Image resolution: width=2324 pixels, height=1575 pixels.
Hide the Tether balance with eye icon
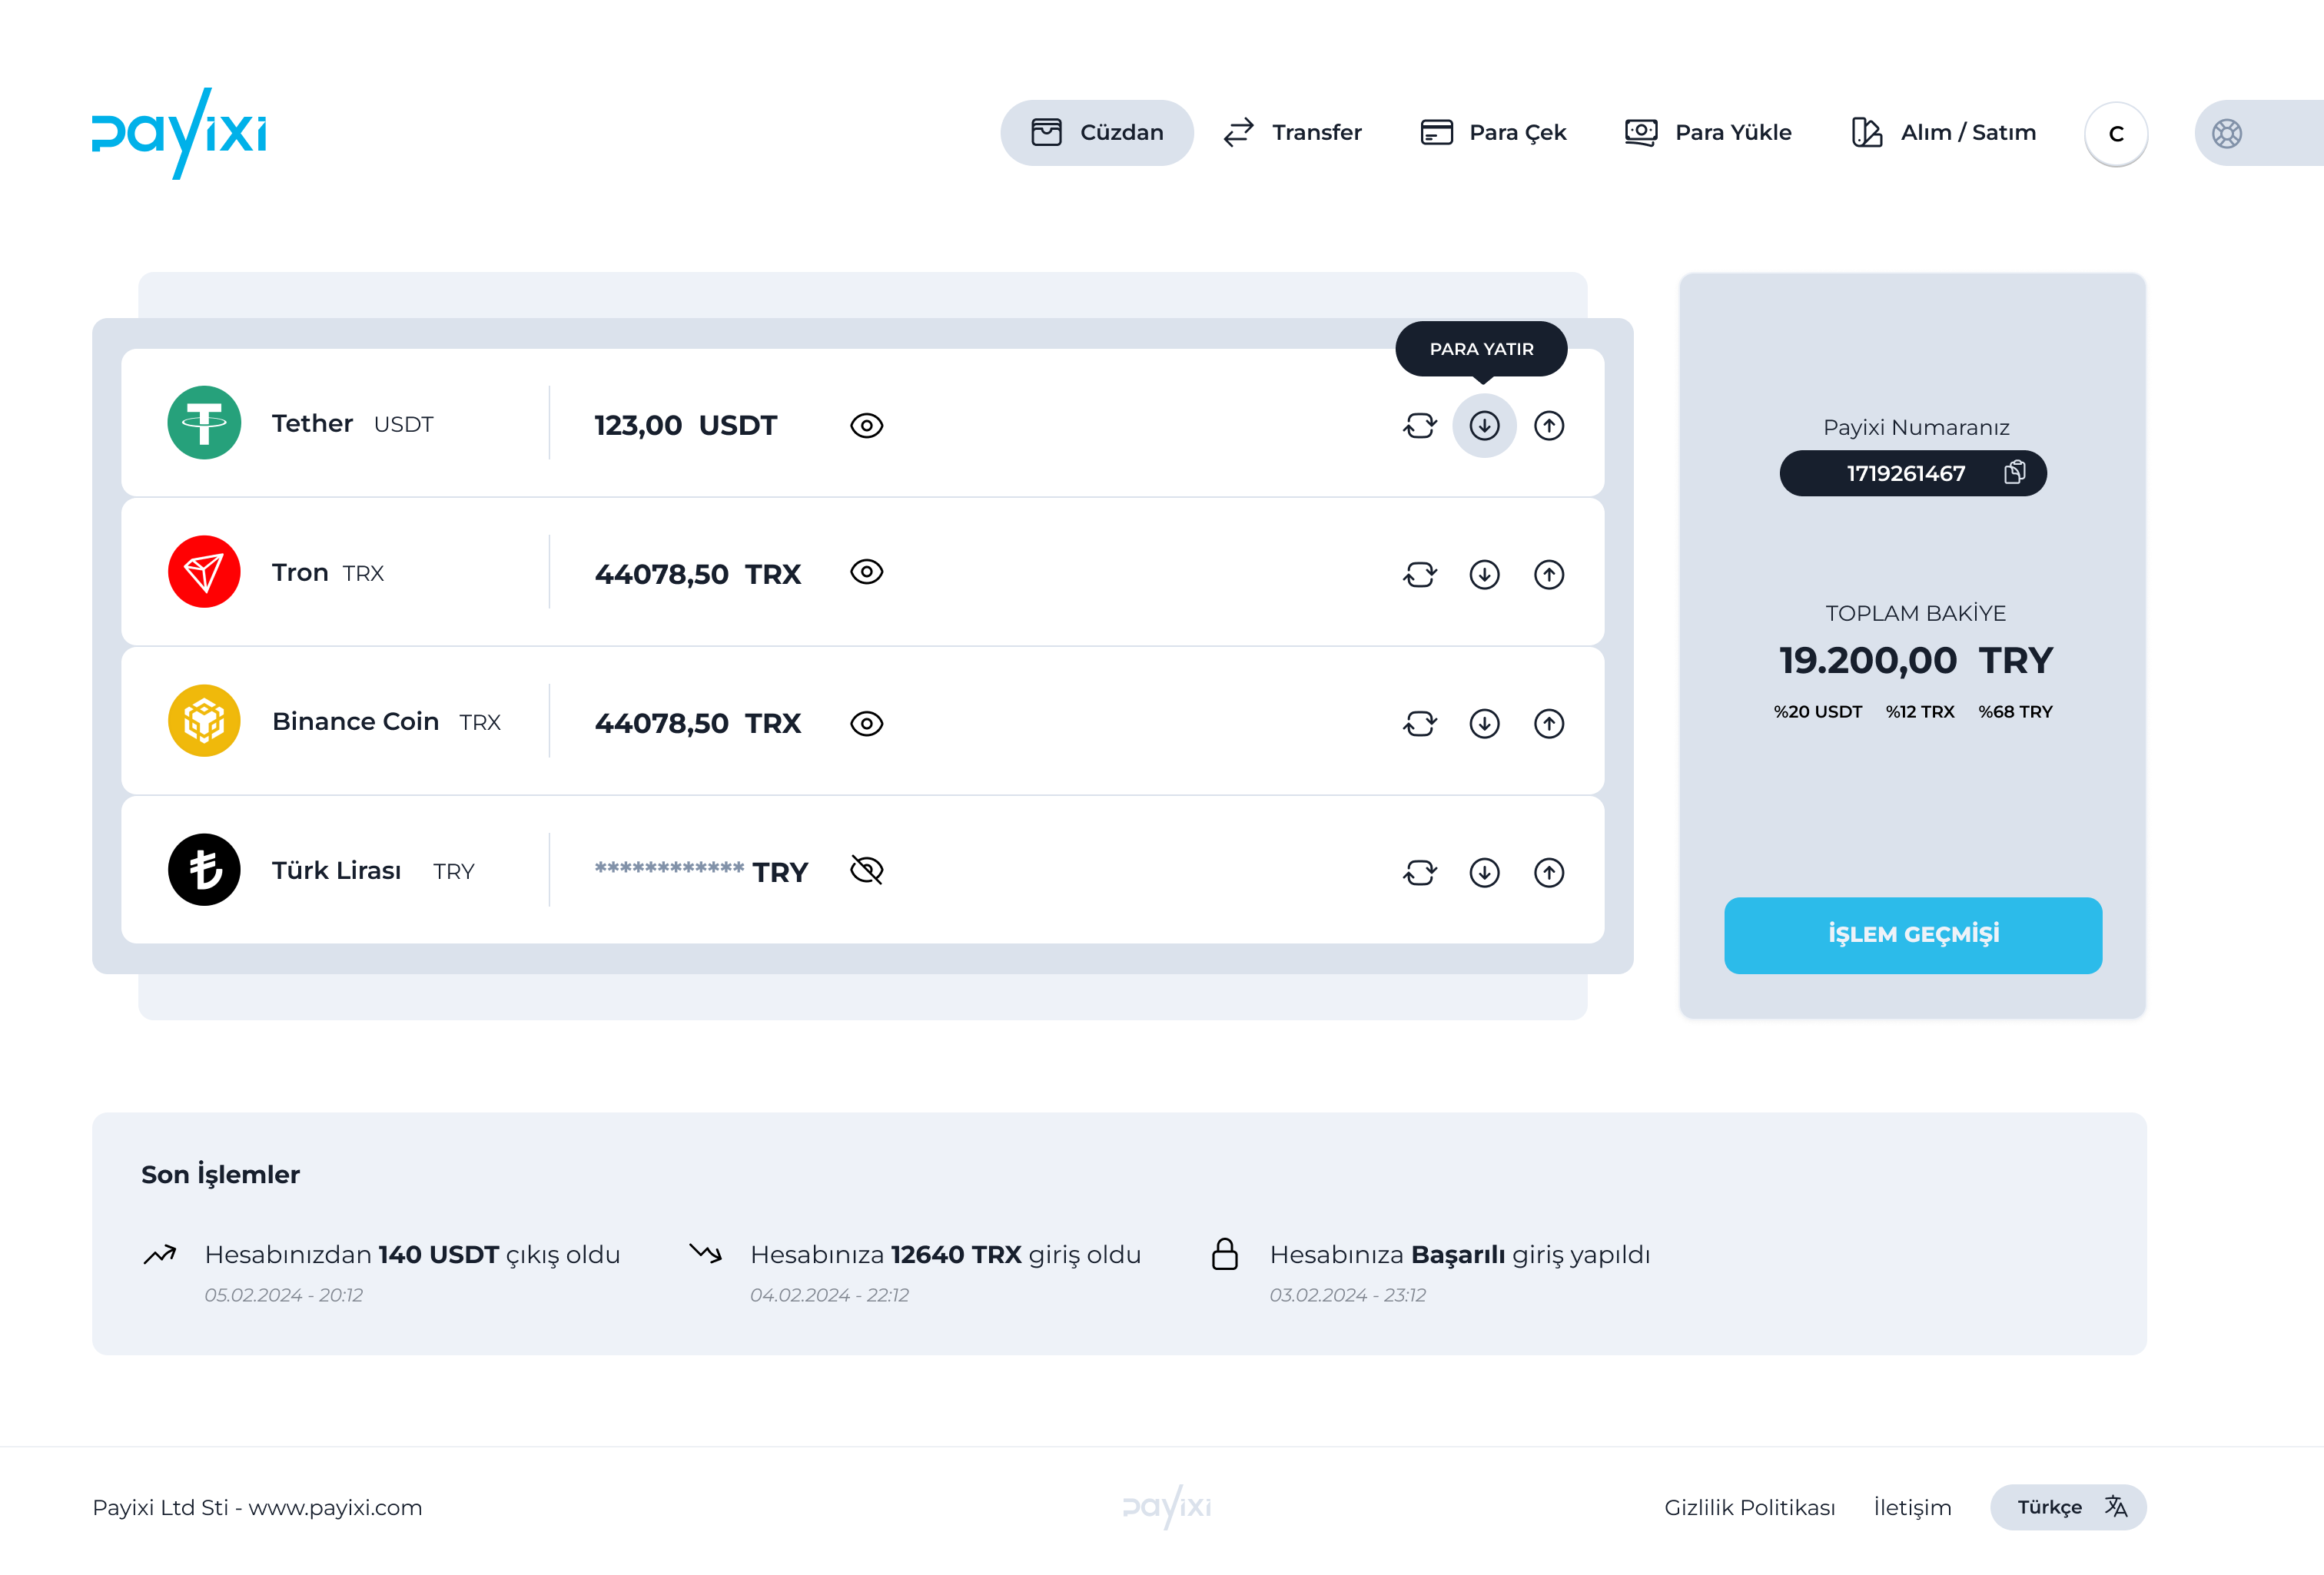(866, 426)
